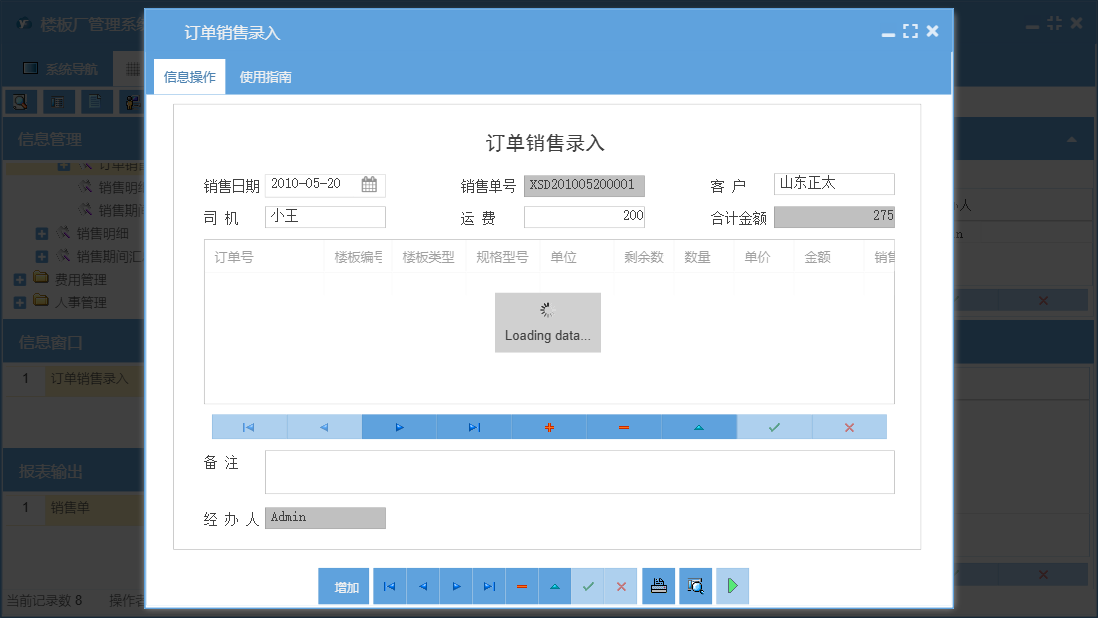Cancel row edits with the red X icon

(x=849, y=426)
